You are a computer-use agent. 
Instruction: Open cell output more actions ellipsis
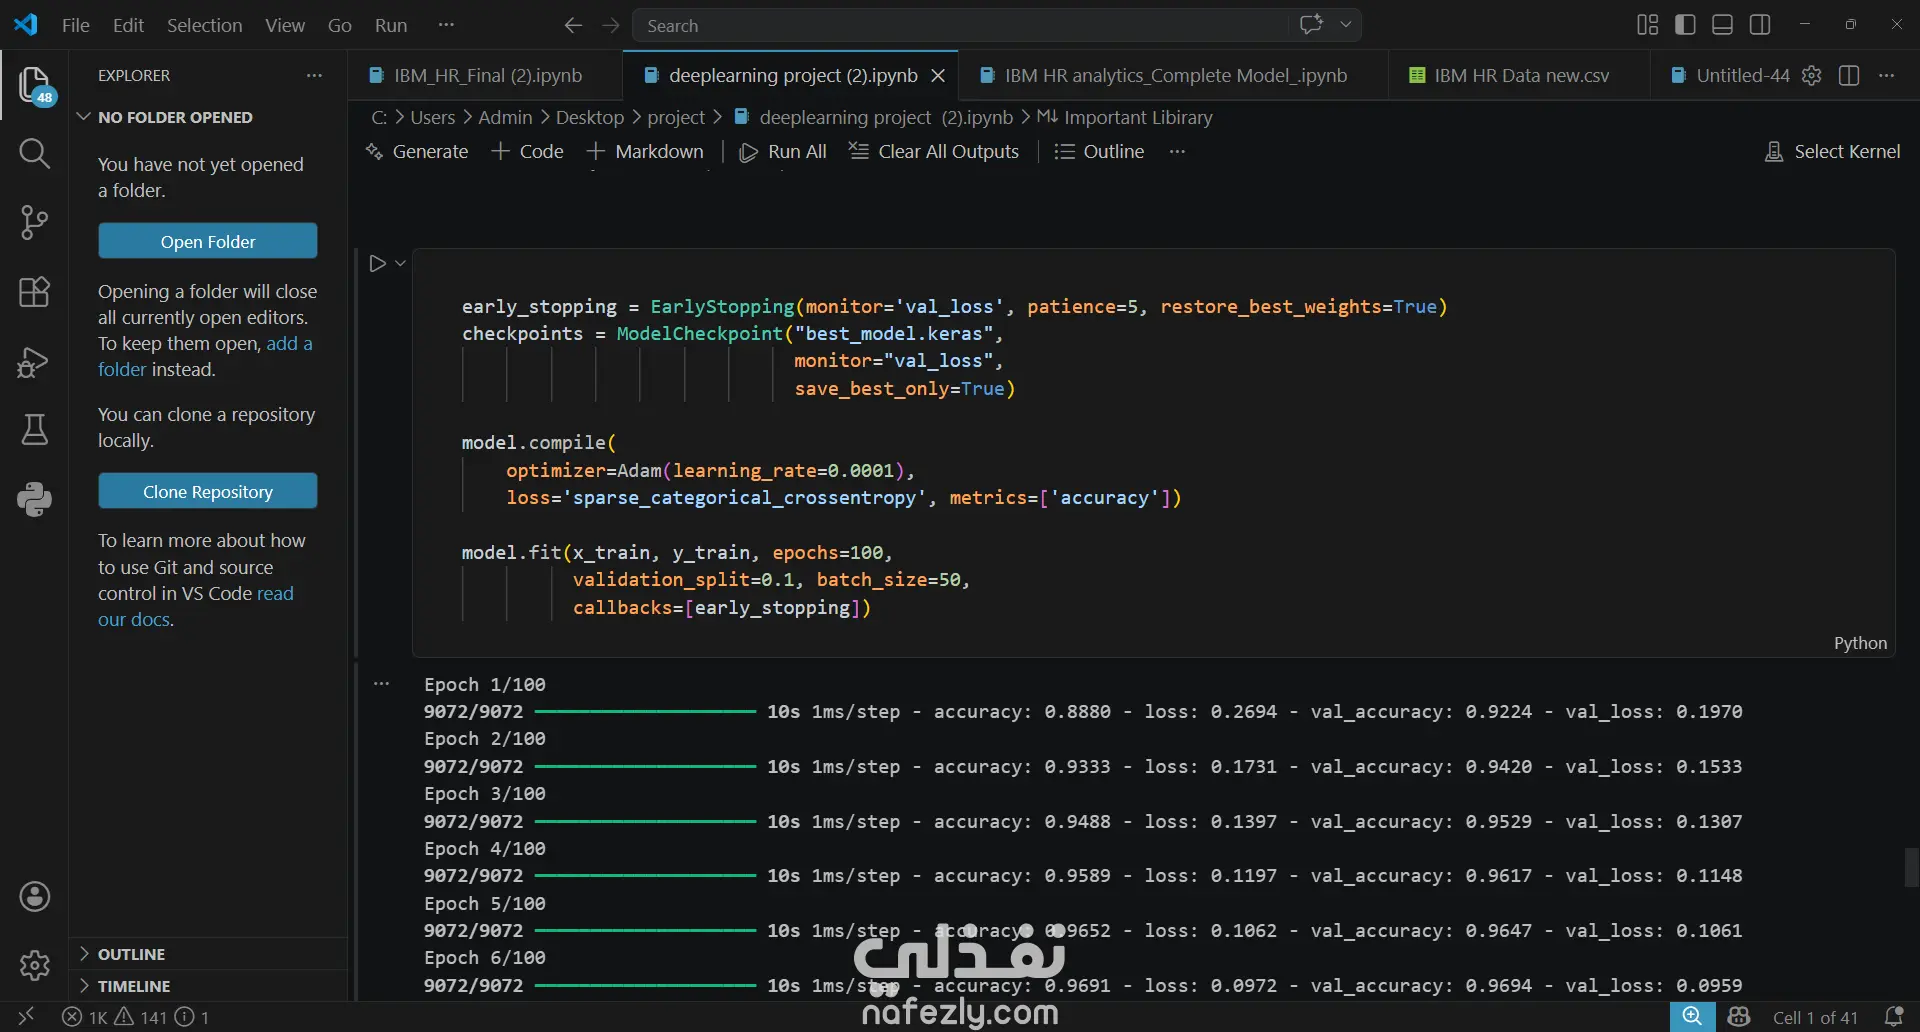(381, 684)
